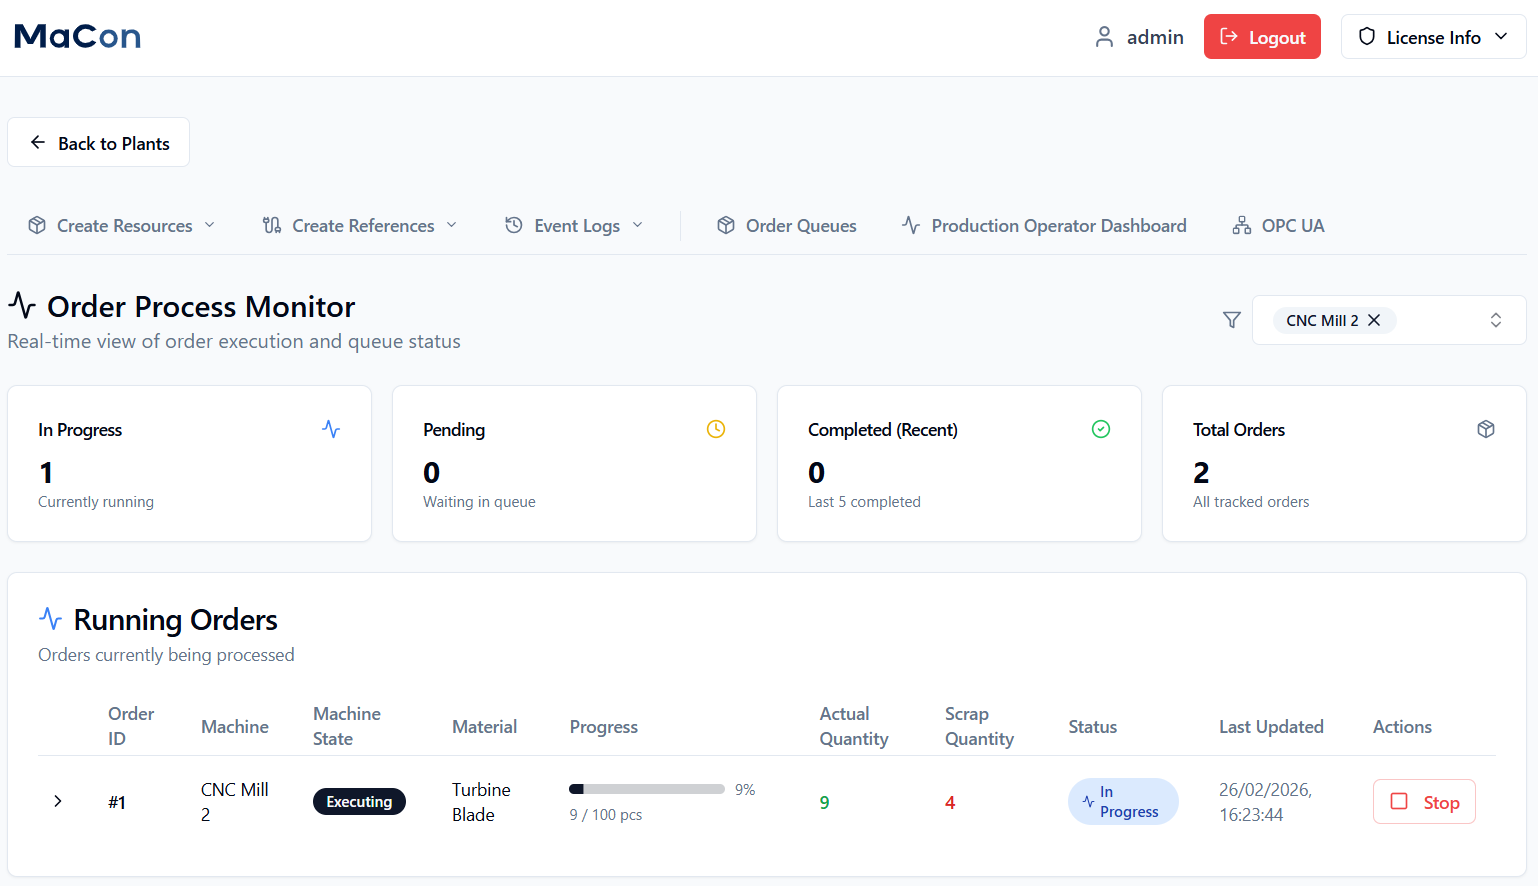
Task: Expand the Event Logs menu
Action: pos(574,226)
